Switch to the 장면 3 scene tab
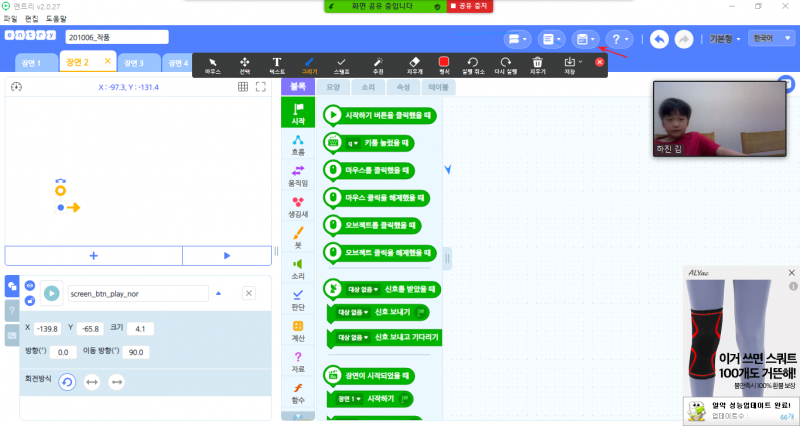This screenshot has height=426, width=800. 133,63
